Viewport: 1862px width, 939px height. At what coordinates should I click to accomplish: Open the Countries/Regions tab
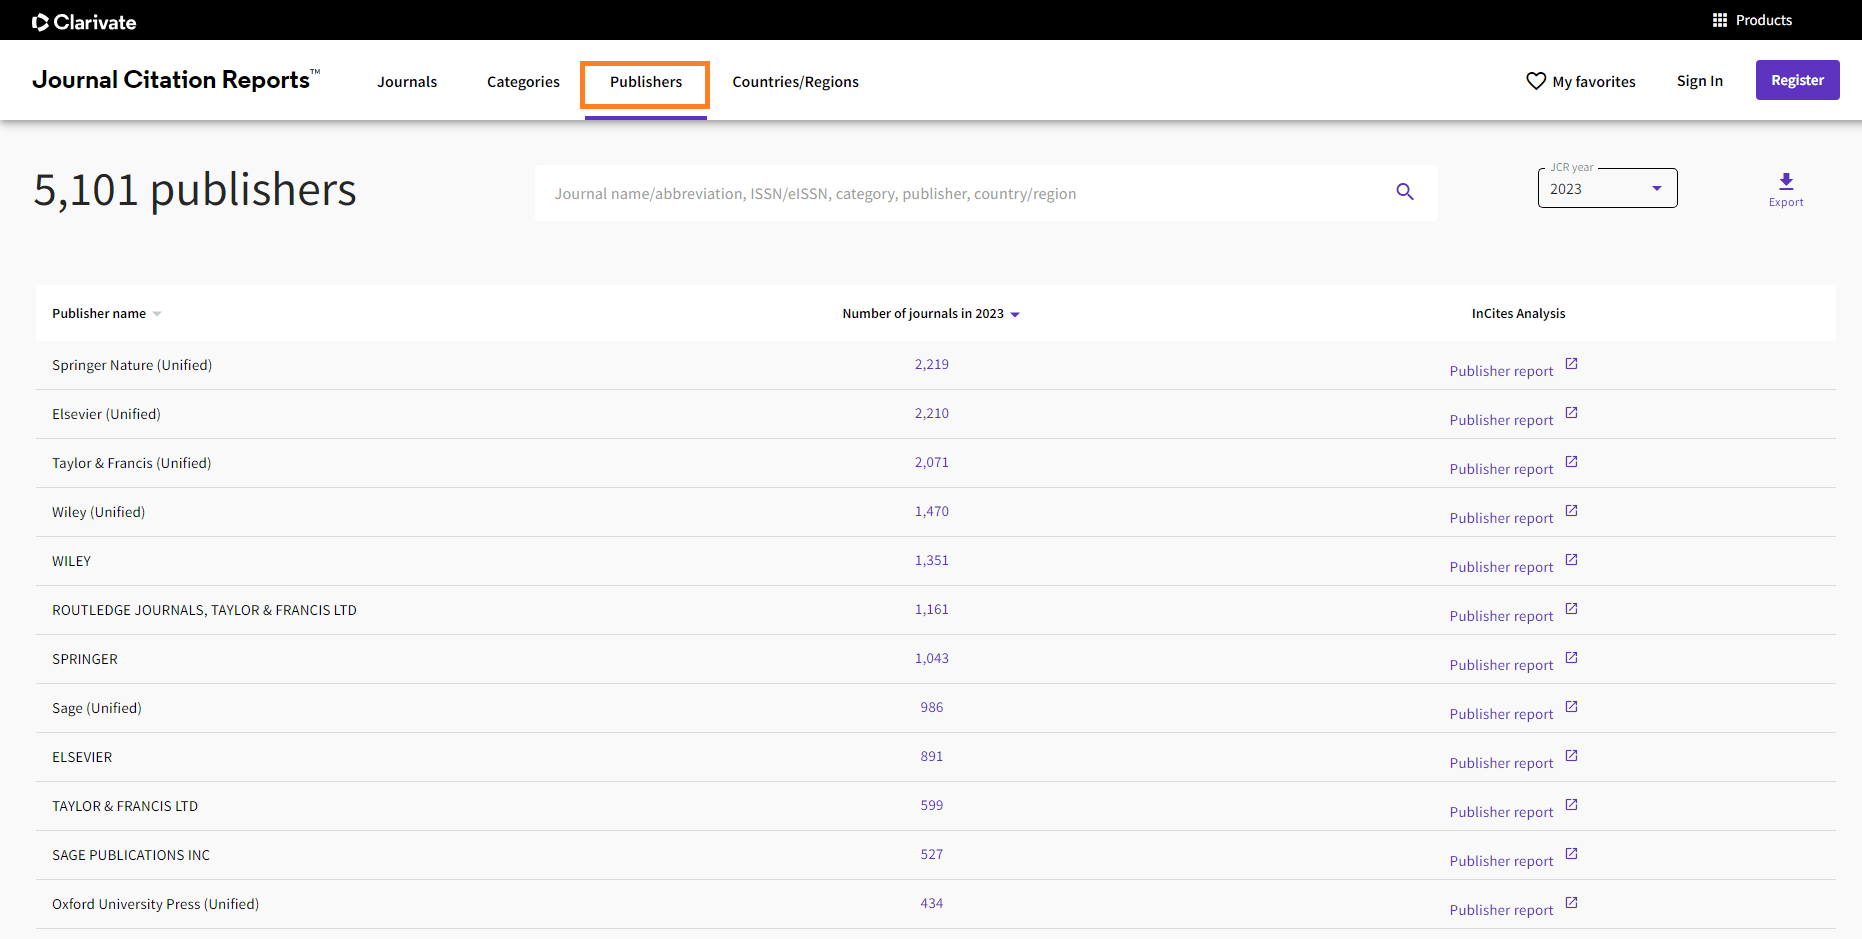(x=795, y=82)
